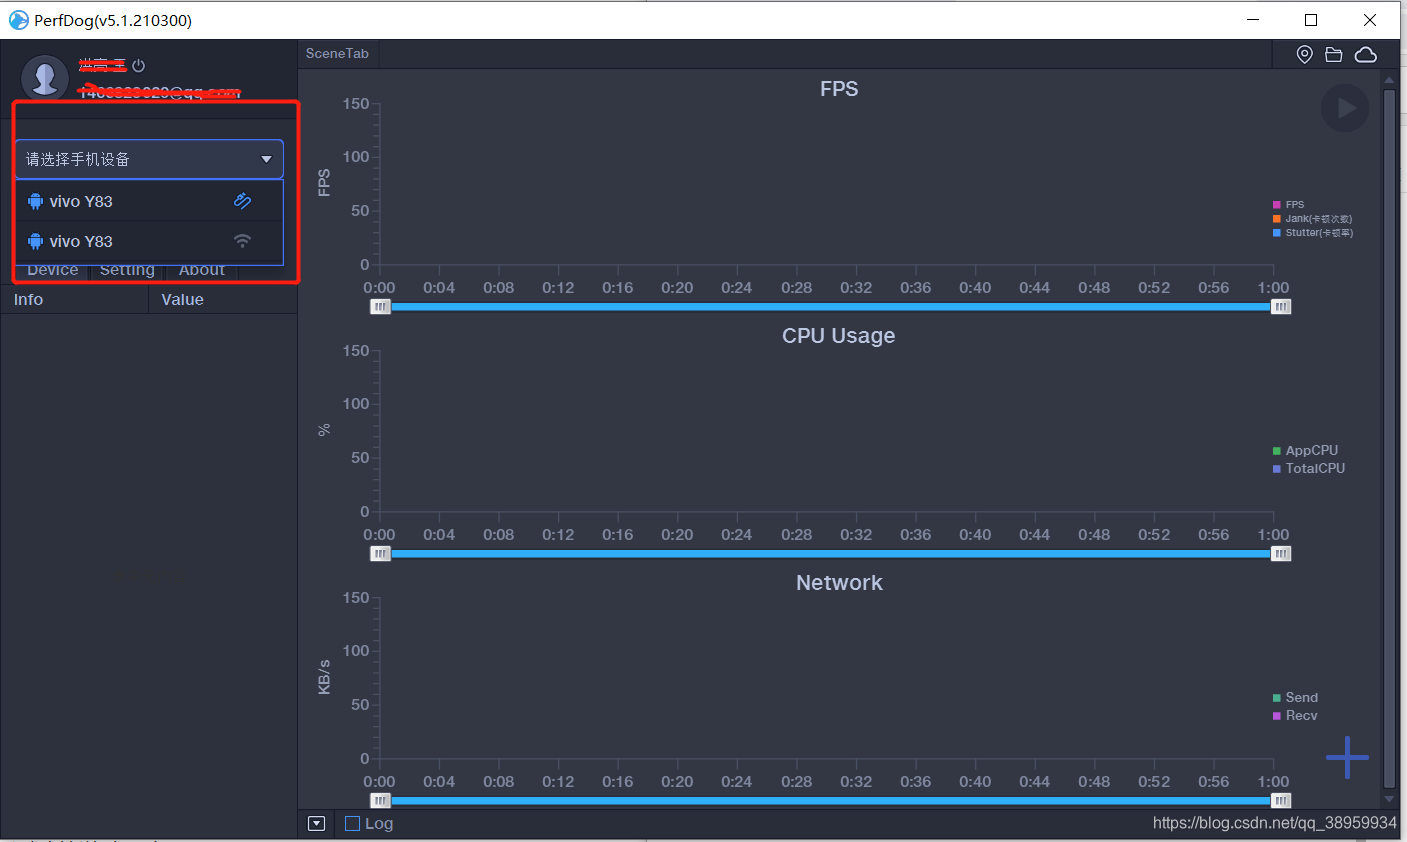Viewport: 1407px width, 842px height.
Task: Select vivo Y83 via USB connection
Action: [149, 201]
